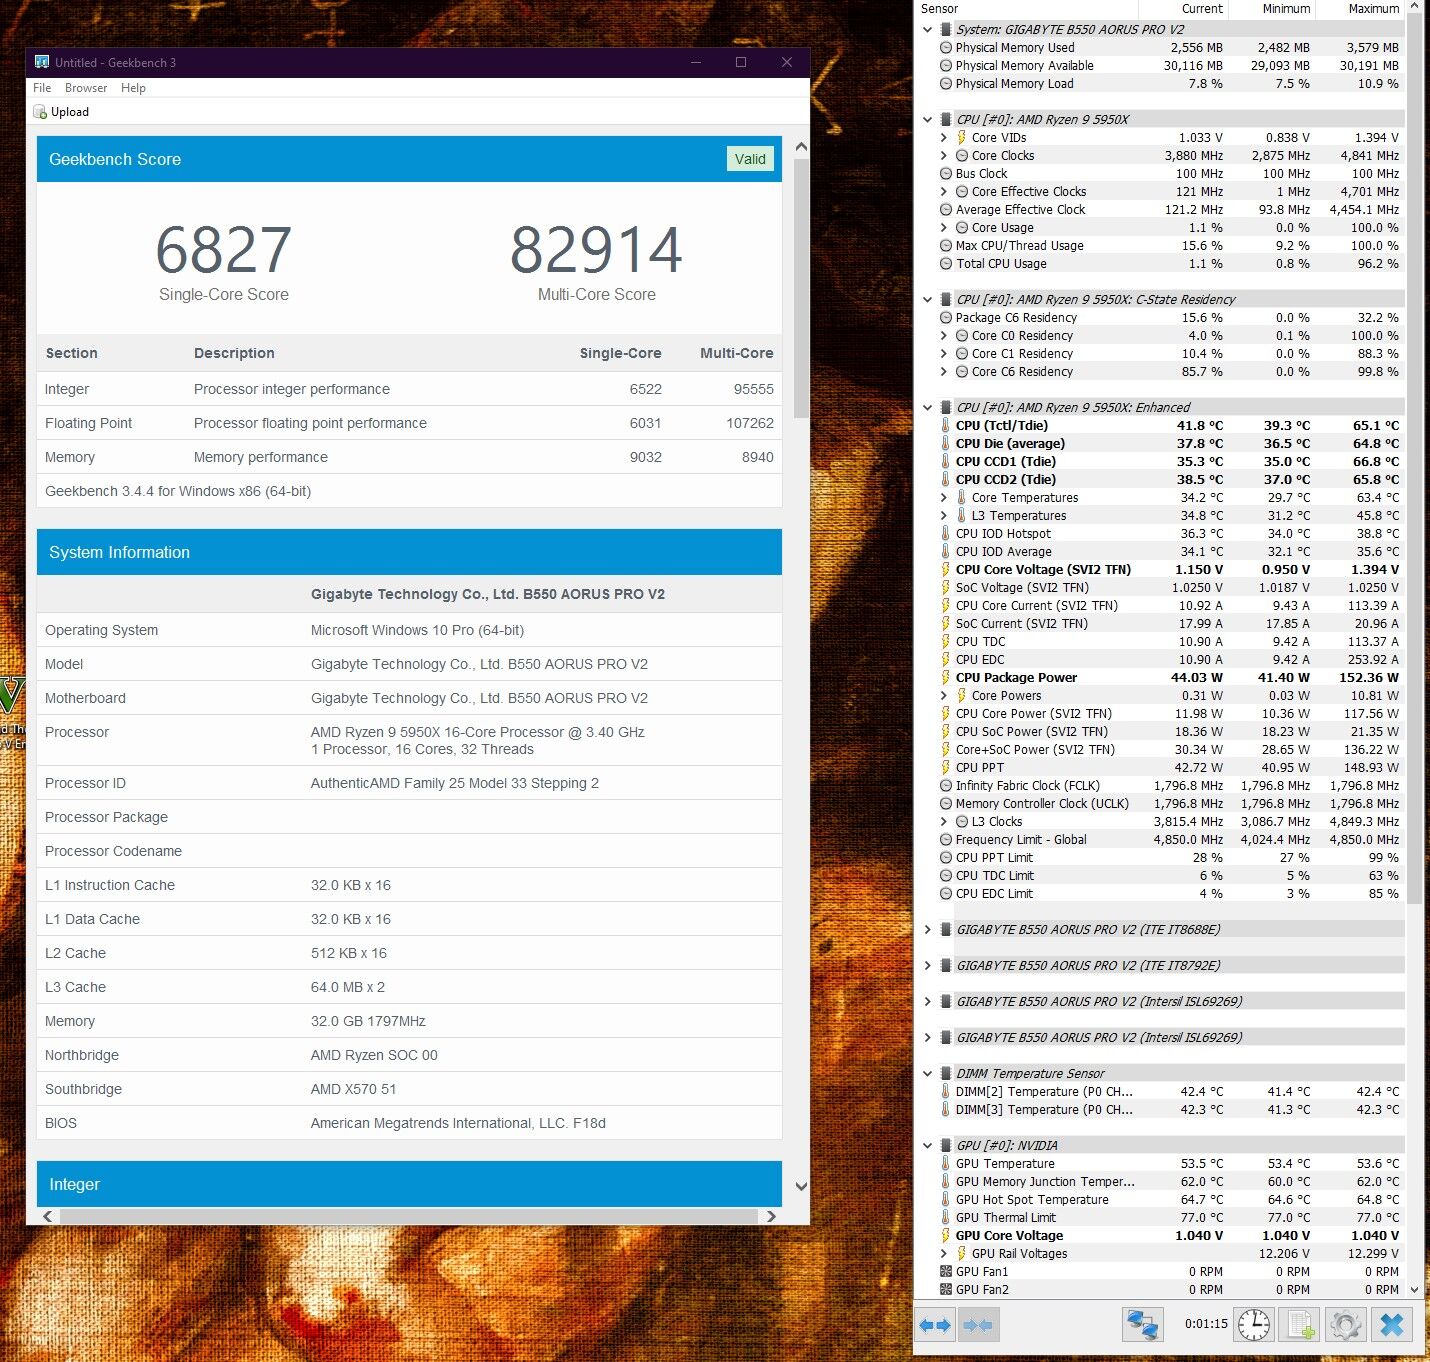1430x1362 pixels.
Task: Click the 6827 Single-Core Score value
Action: point(224,250)
